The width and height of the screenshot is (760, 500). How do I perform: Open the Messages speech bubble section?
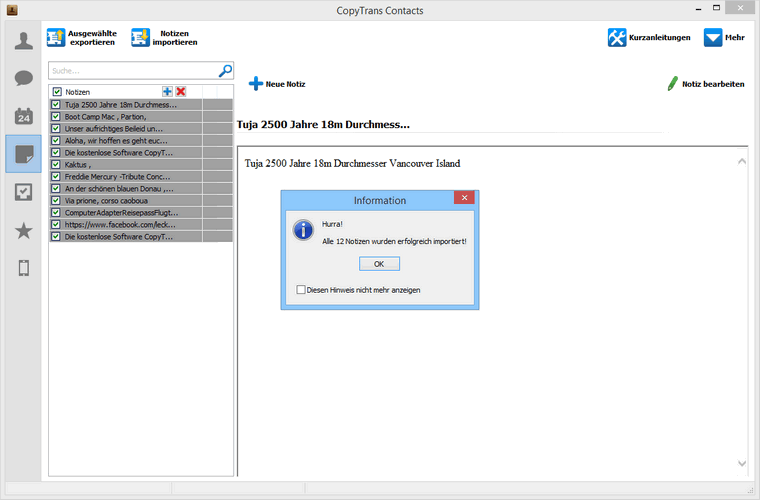23,78
